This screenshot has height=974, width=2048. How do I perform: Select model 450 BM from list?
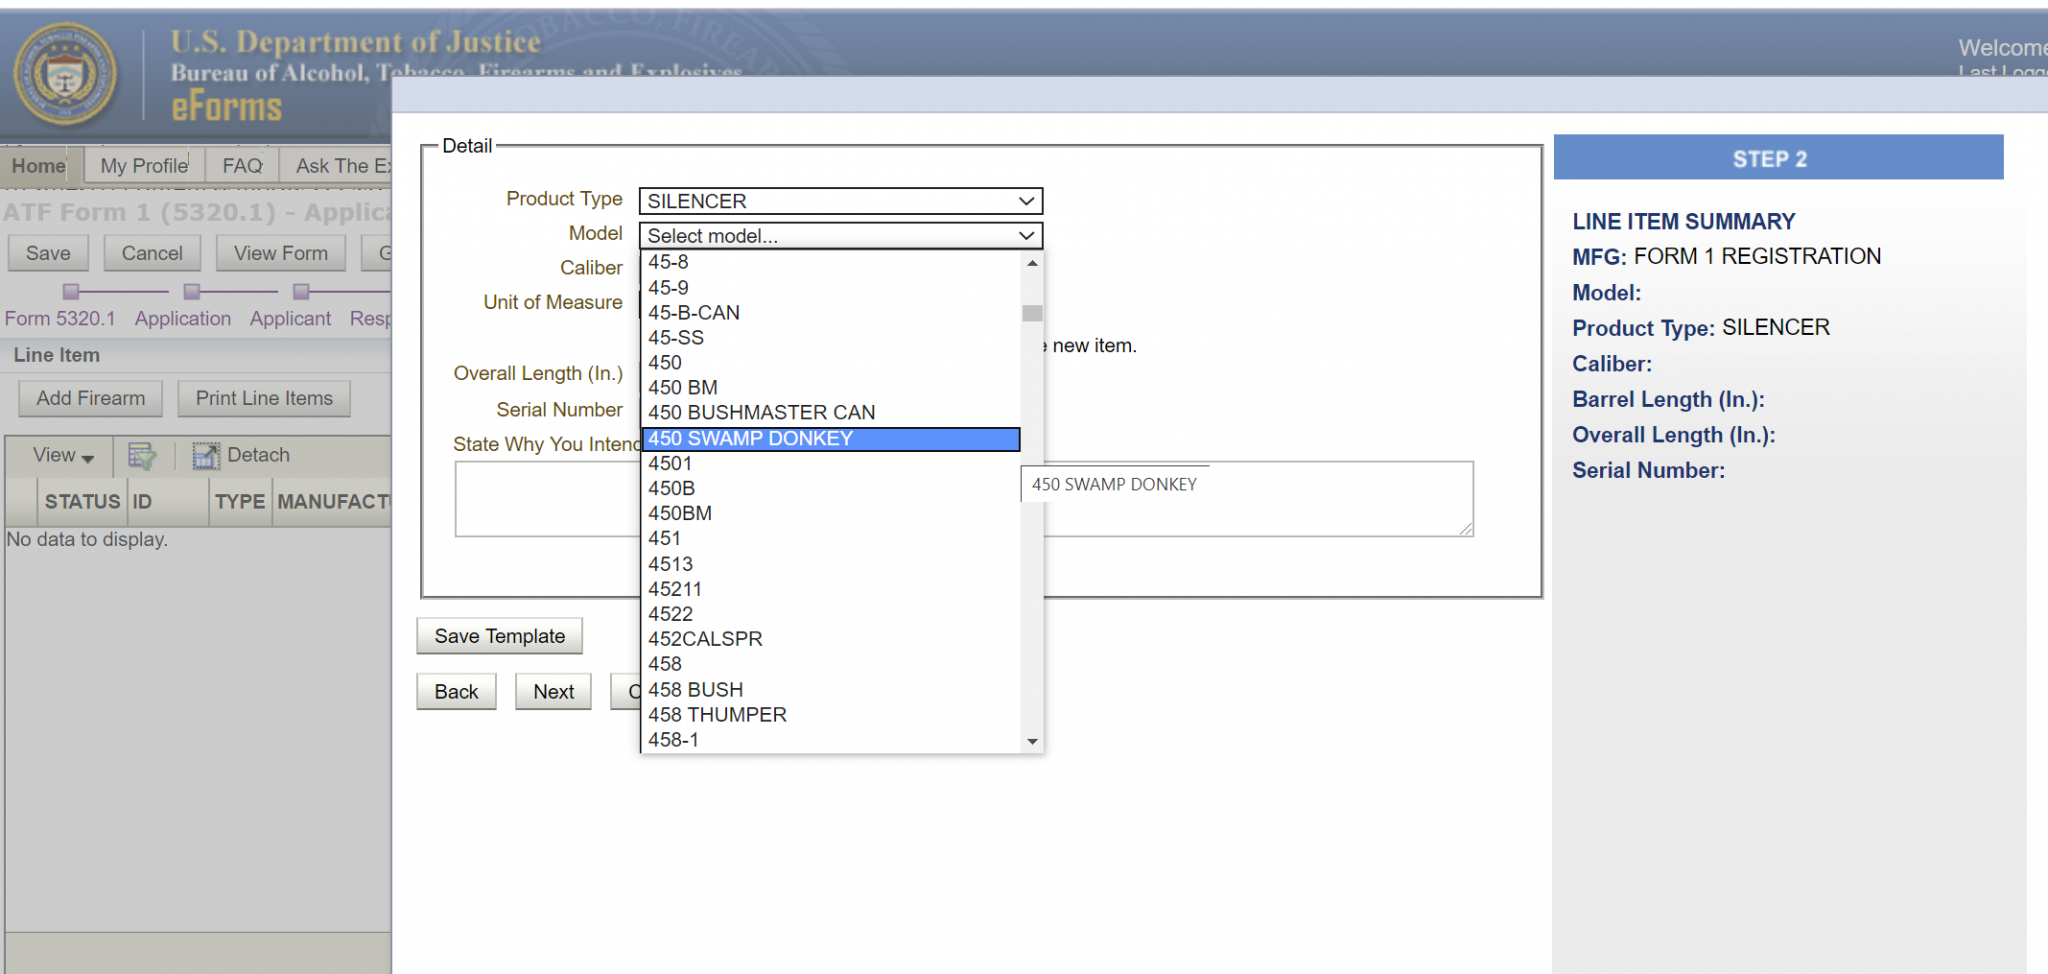(830, 388)
